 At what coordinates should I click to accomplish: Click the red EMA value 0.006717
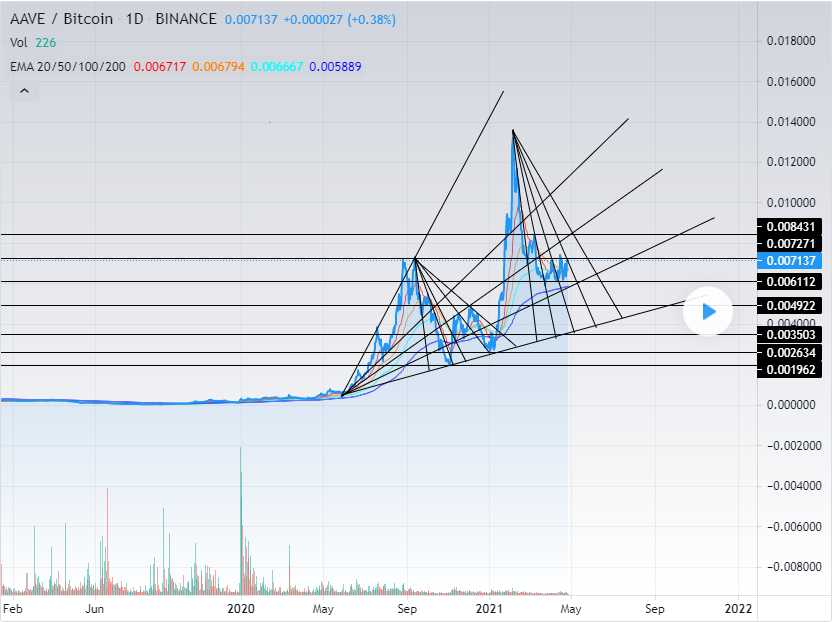point(158,66)
